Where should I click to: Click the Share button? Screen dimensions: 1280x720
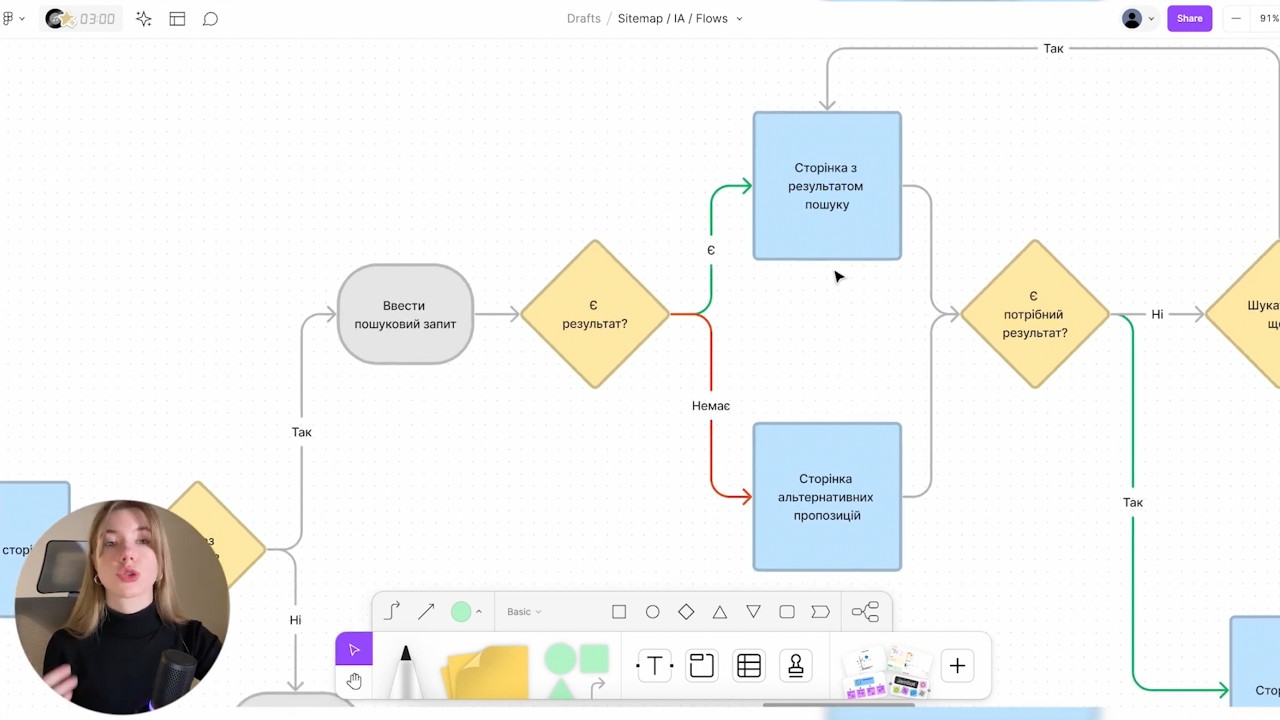1190,19
